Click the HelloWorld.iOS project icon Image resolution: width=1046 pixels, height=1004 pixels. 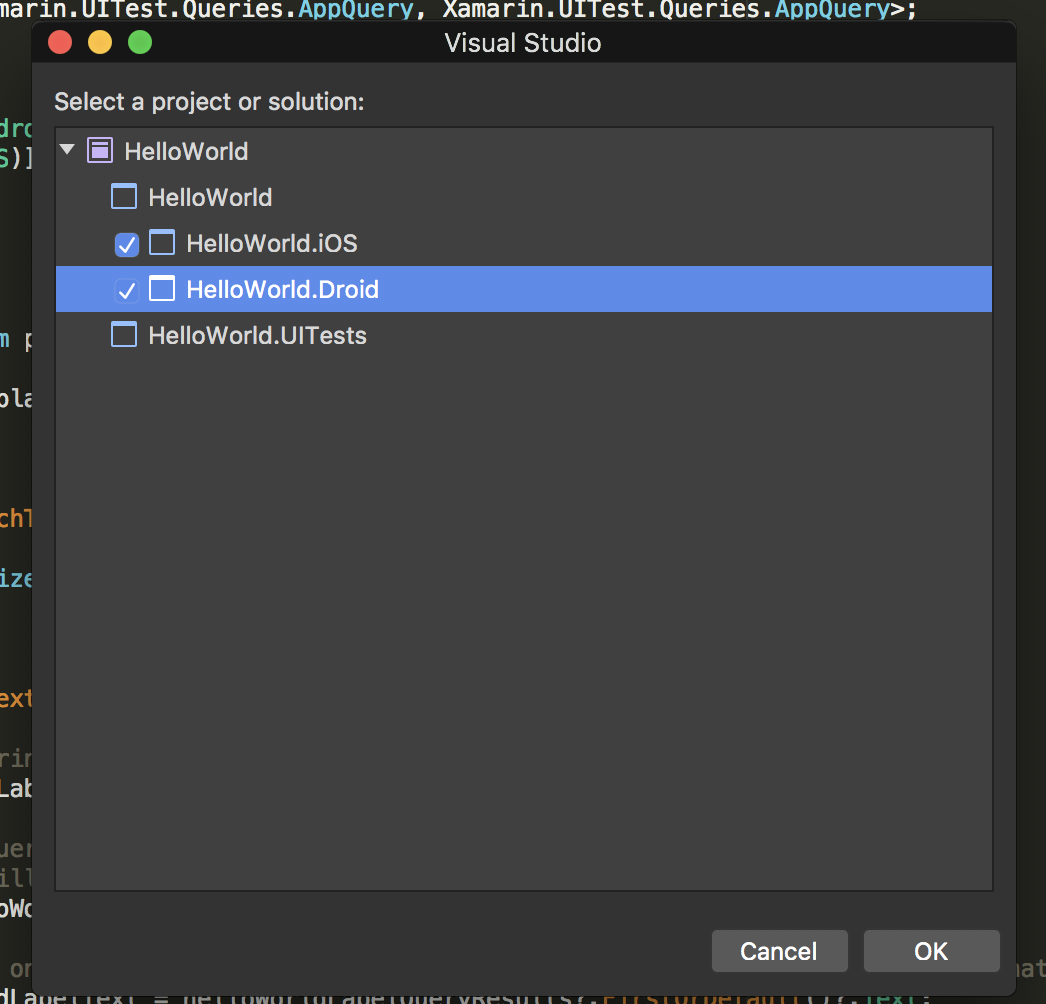(161, 243)
